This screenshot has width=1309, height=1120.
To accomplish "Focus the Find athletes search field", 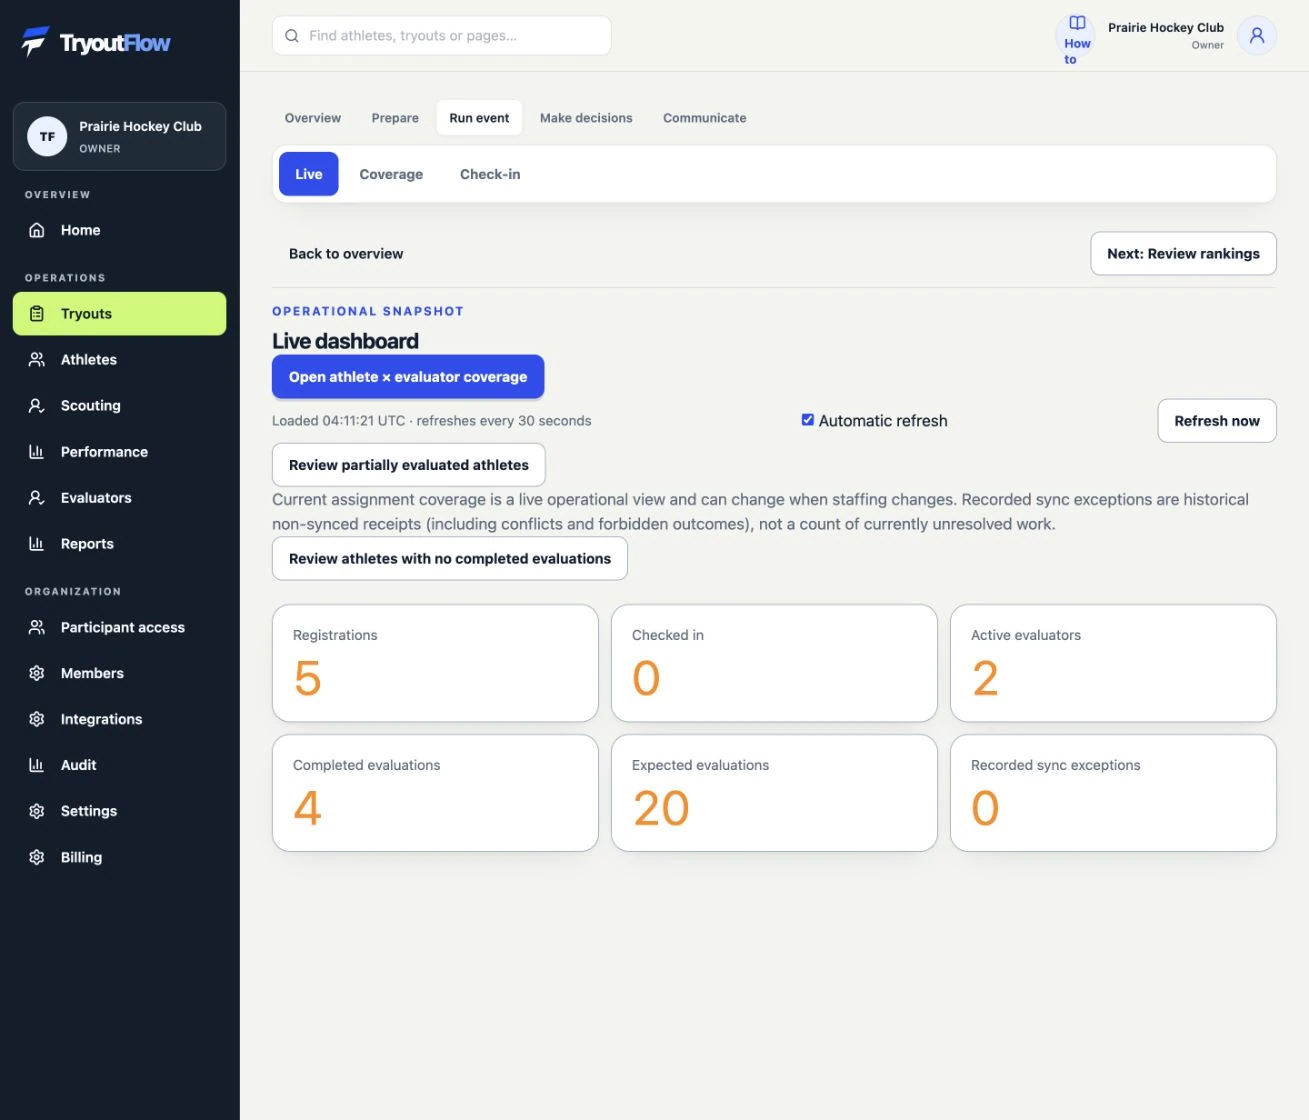I will click(x=442, y=36).
